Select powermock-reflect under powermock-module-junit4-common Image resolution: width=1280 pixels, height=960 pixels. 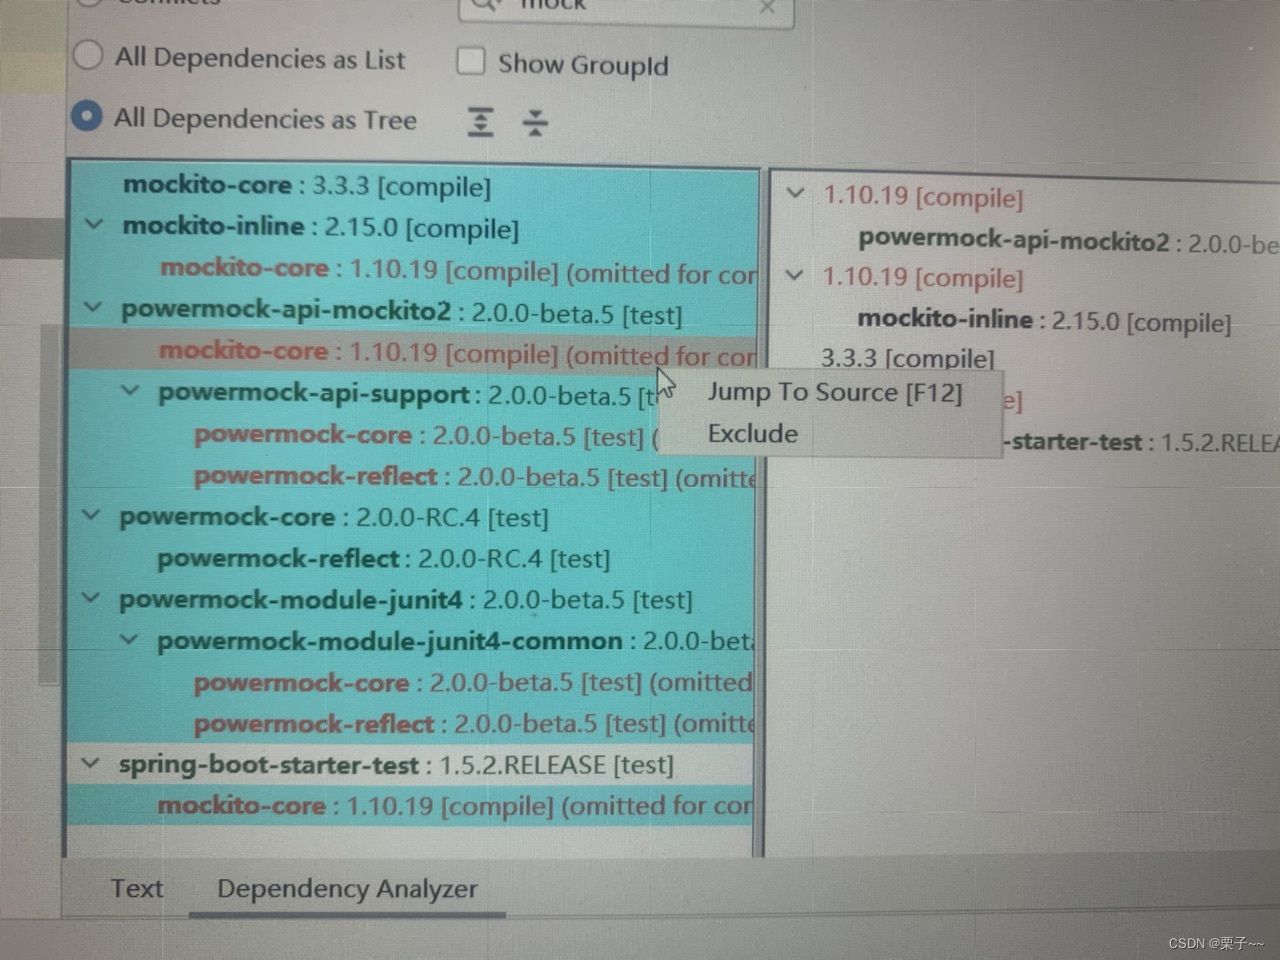tap(411, 723)
